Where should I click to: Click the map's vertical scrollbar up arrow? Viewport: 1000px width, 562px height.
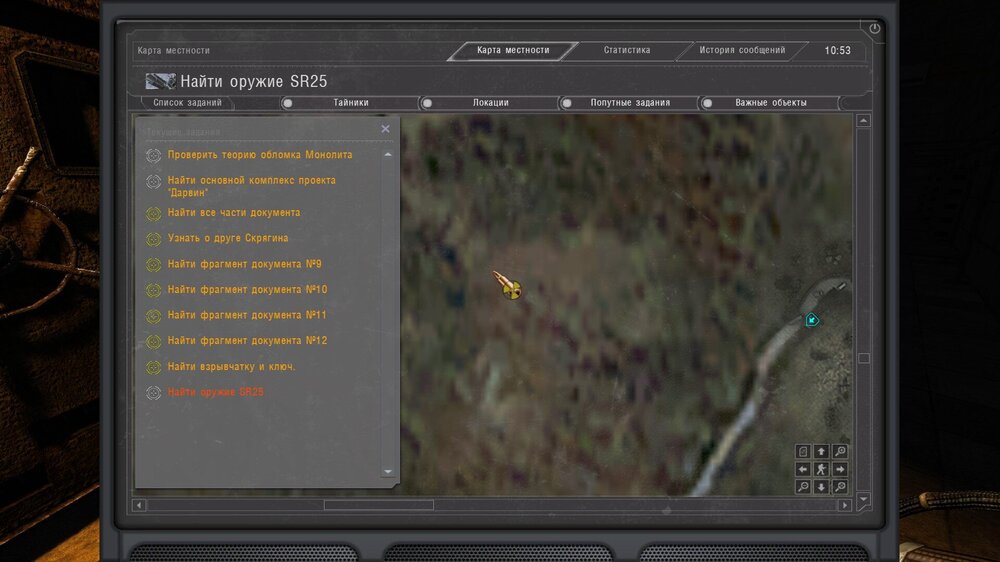864,121
